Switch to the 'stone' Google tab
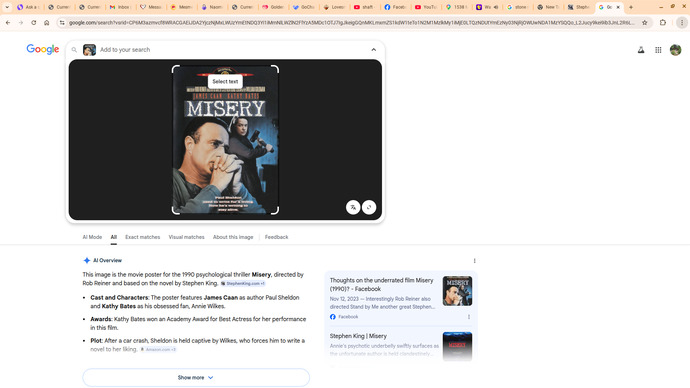 517,7
